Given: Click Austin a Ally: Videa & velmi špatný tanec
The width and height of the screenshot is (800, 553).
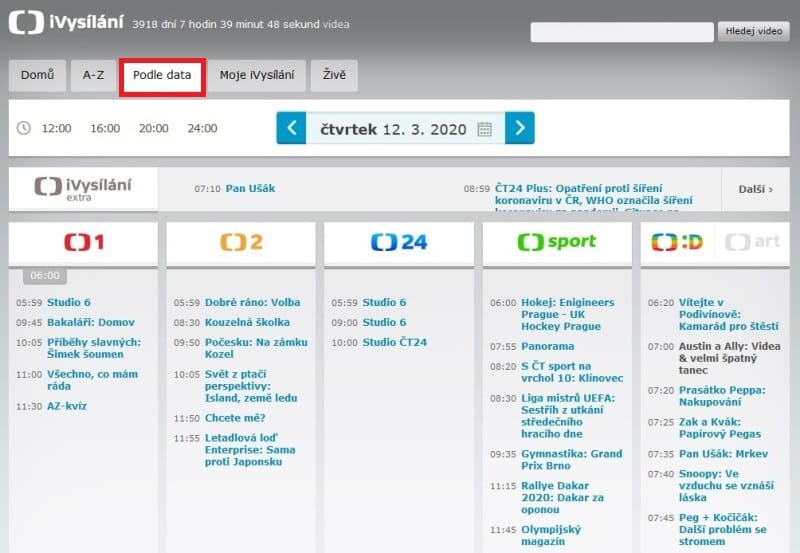Looking at the screenshot, I should [x=730, y=358].
